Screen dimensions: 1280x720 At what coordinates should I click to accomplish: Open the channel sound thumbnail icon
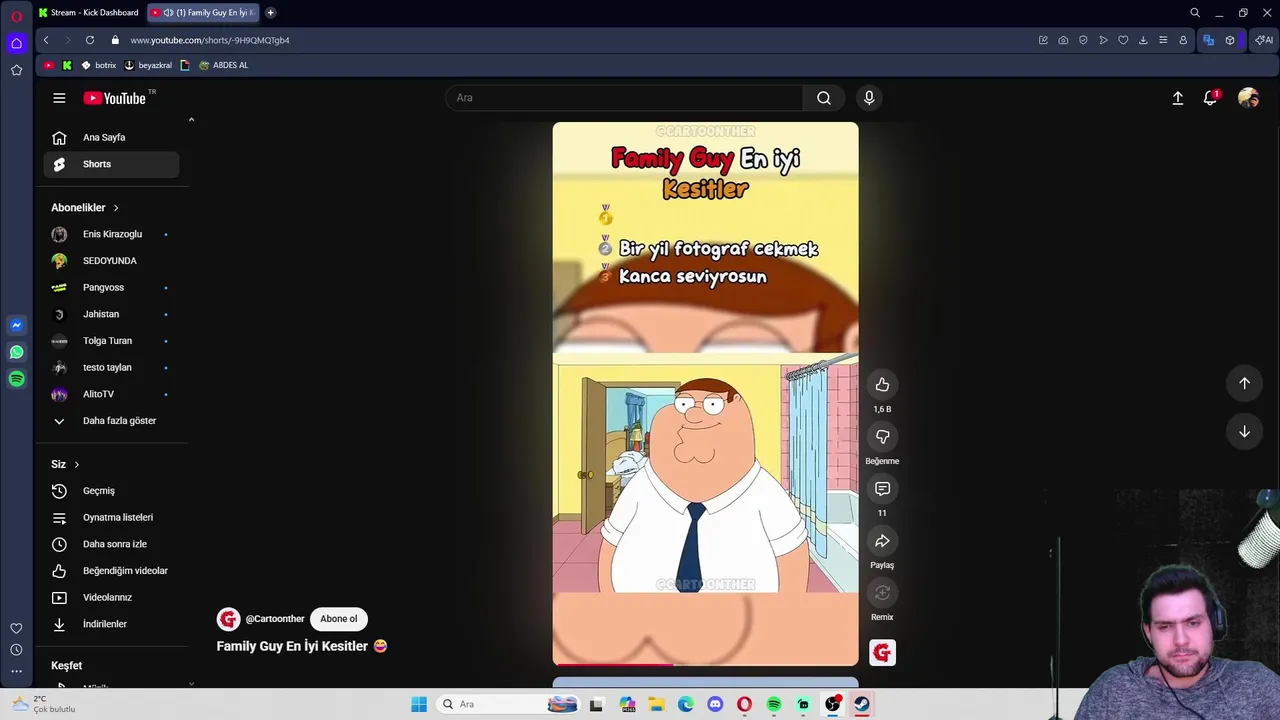882,653
